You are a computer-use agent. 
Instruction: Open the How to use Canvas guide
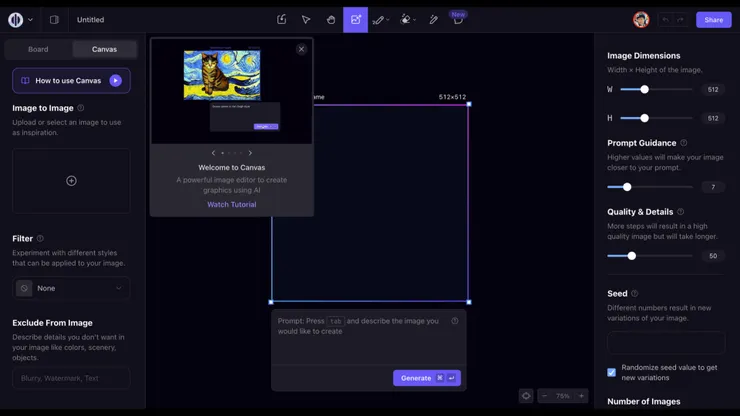click(71, 81)
